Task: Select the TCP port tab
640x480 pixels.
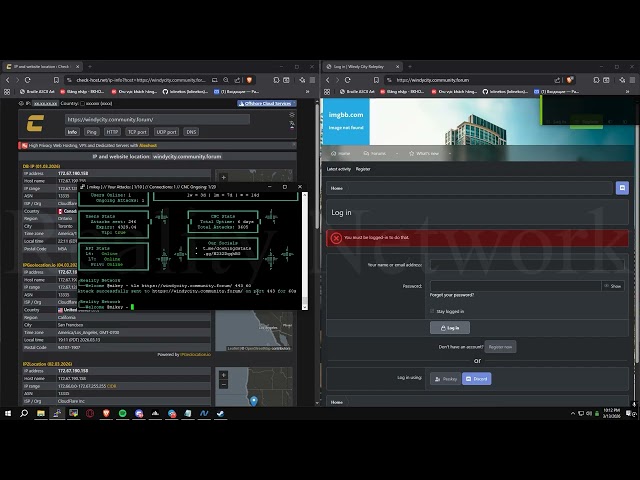Action: (x=137, y=131)
